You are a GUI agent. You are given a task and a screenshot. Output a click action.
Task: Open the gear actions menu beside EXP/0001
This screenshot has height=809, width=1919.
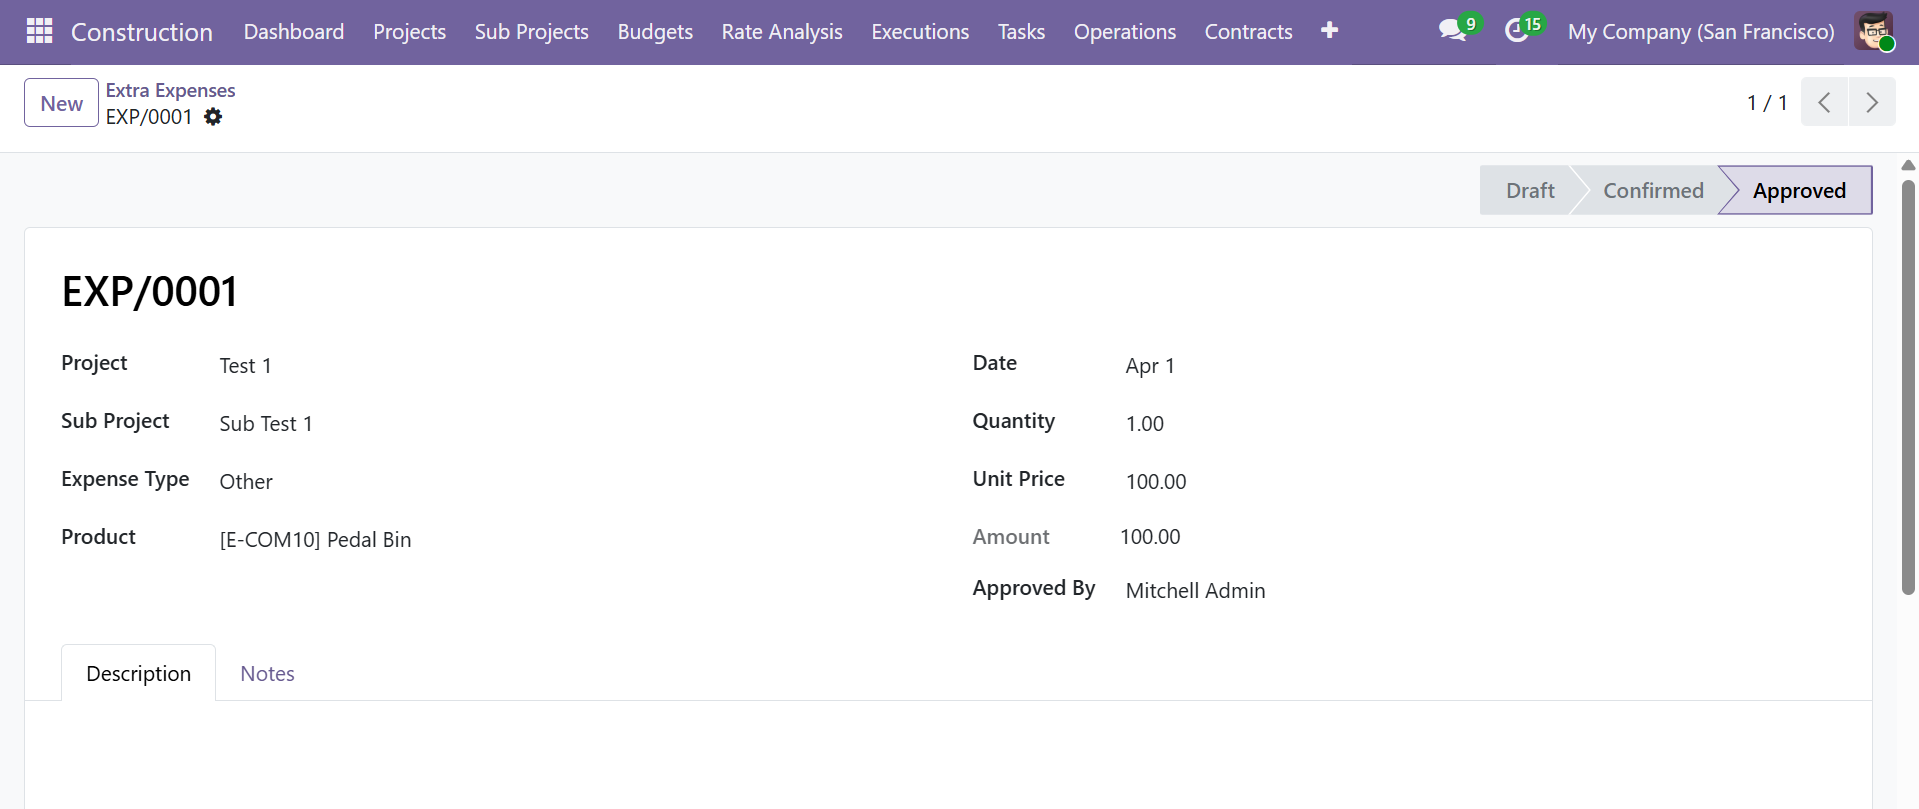click(213, 117)
